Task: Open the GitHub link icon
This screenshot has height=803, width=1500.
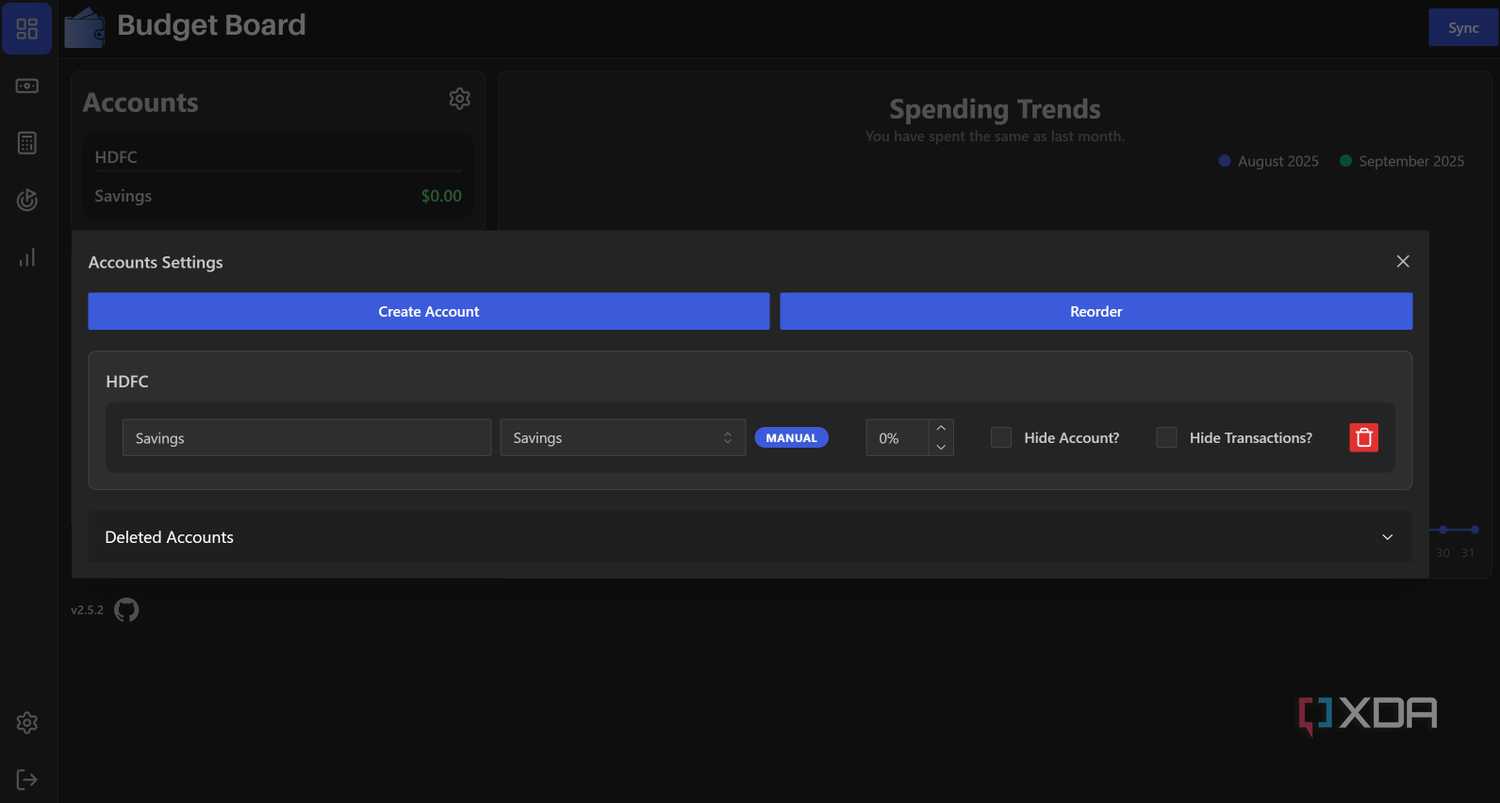Action: tap(126, 609)
